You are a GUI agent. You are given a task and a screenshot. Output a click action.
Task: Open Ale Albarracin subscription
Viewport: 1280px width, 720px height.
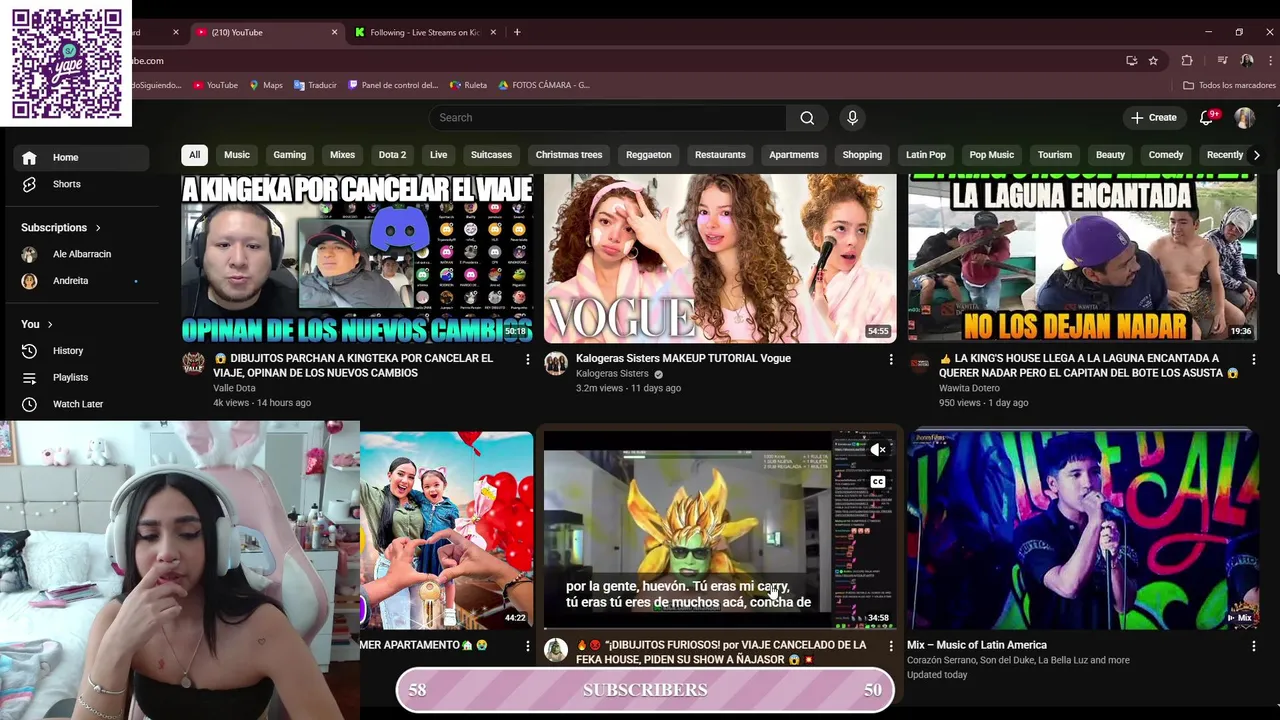tap(81, 254)
